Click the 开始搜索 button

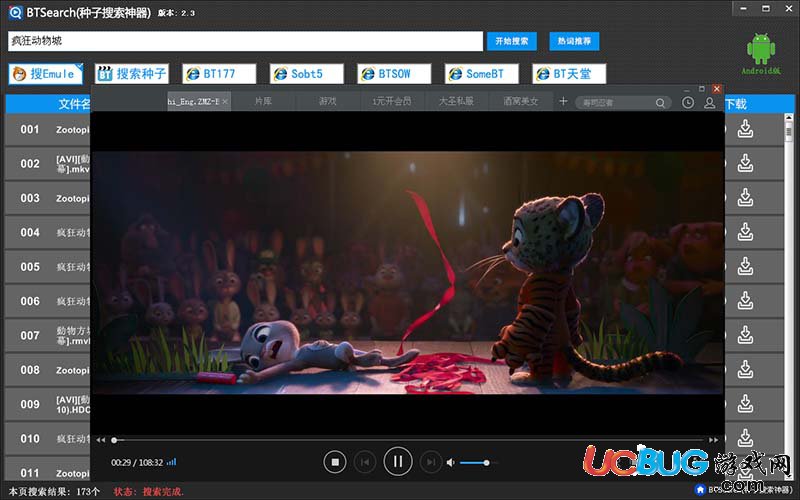coord(512,41)
